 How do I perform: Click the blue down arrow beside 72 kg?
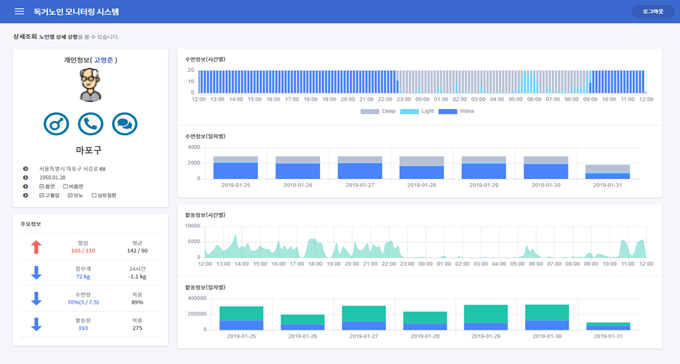pos(36,272)
